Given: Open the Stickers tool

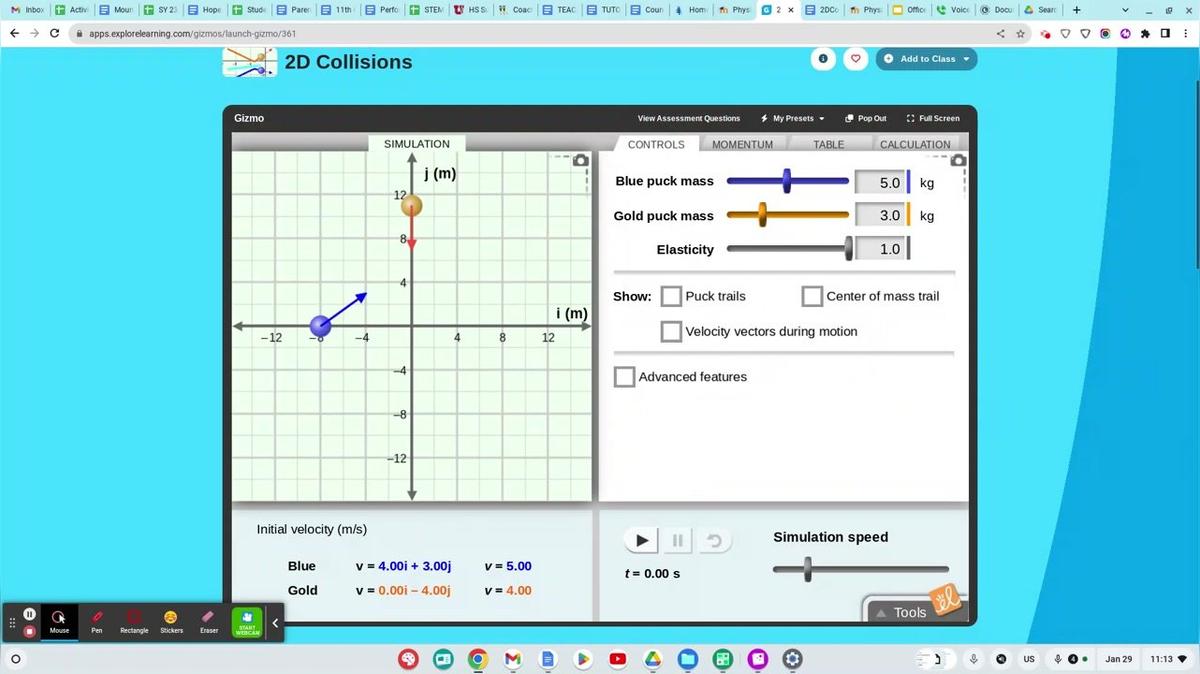Looking at the screenshot, I should [x=171, y=620].
